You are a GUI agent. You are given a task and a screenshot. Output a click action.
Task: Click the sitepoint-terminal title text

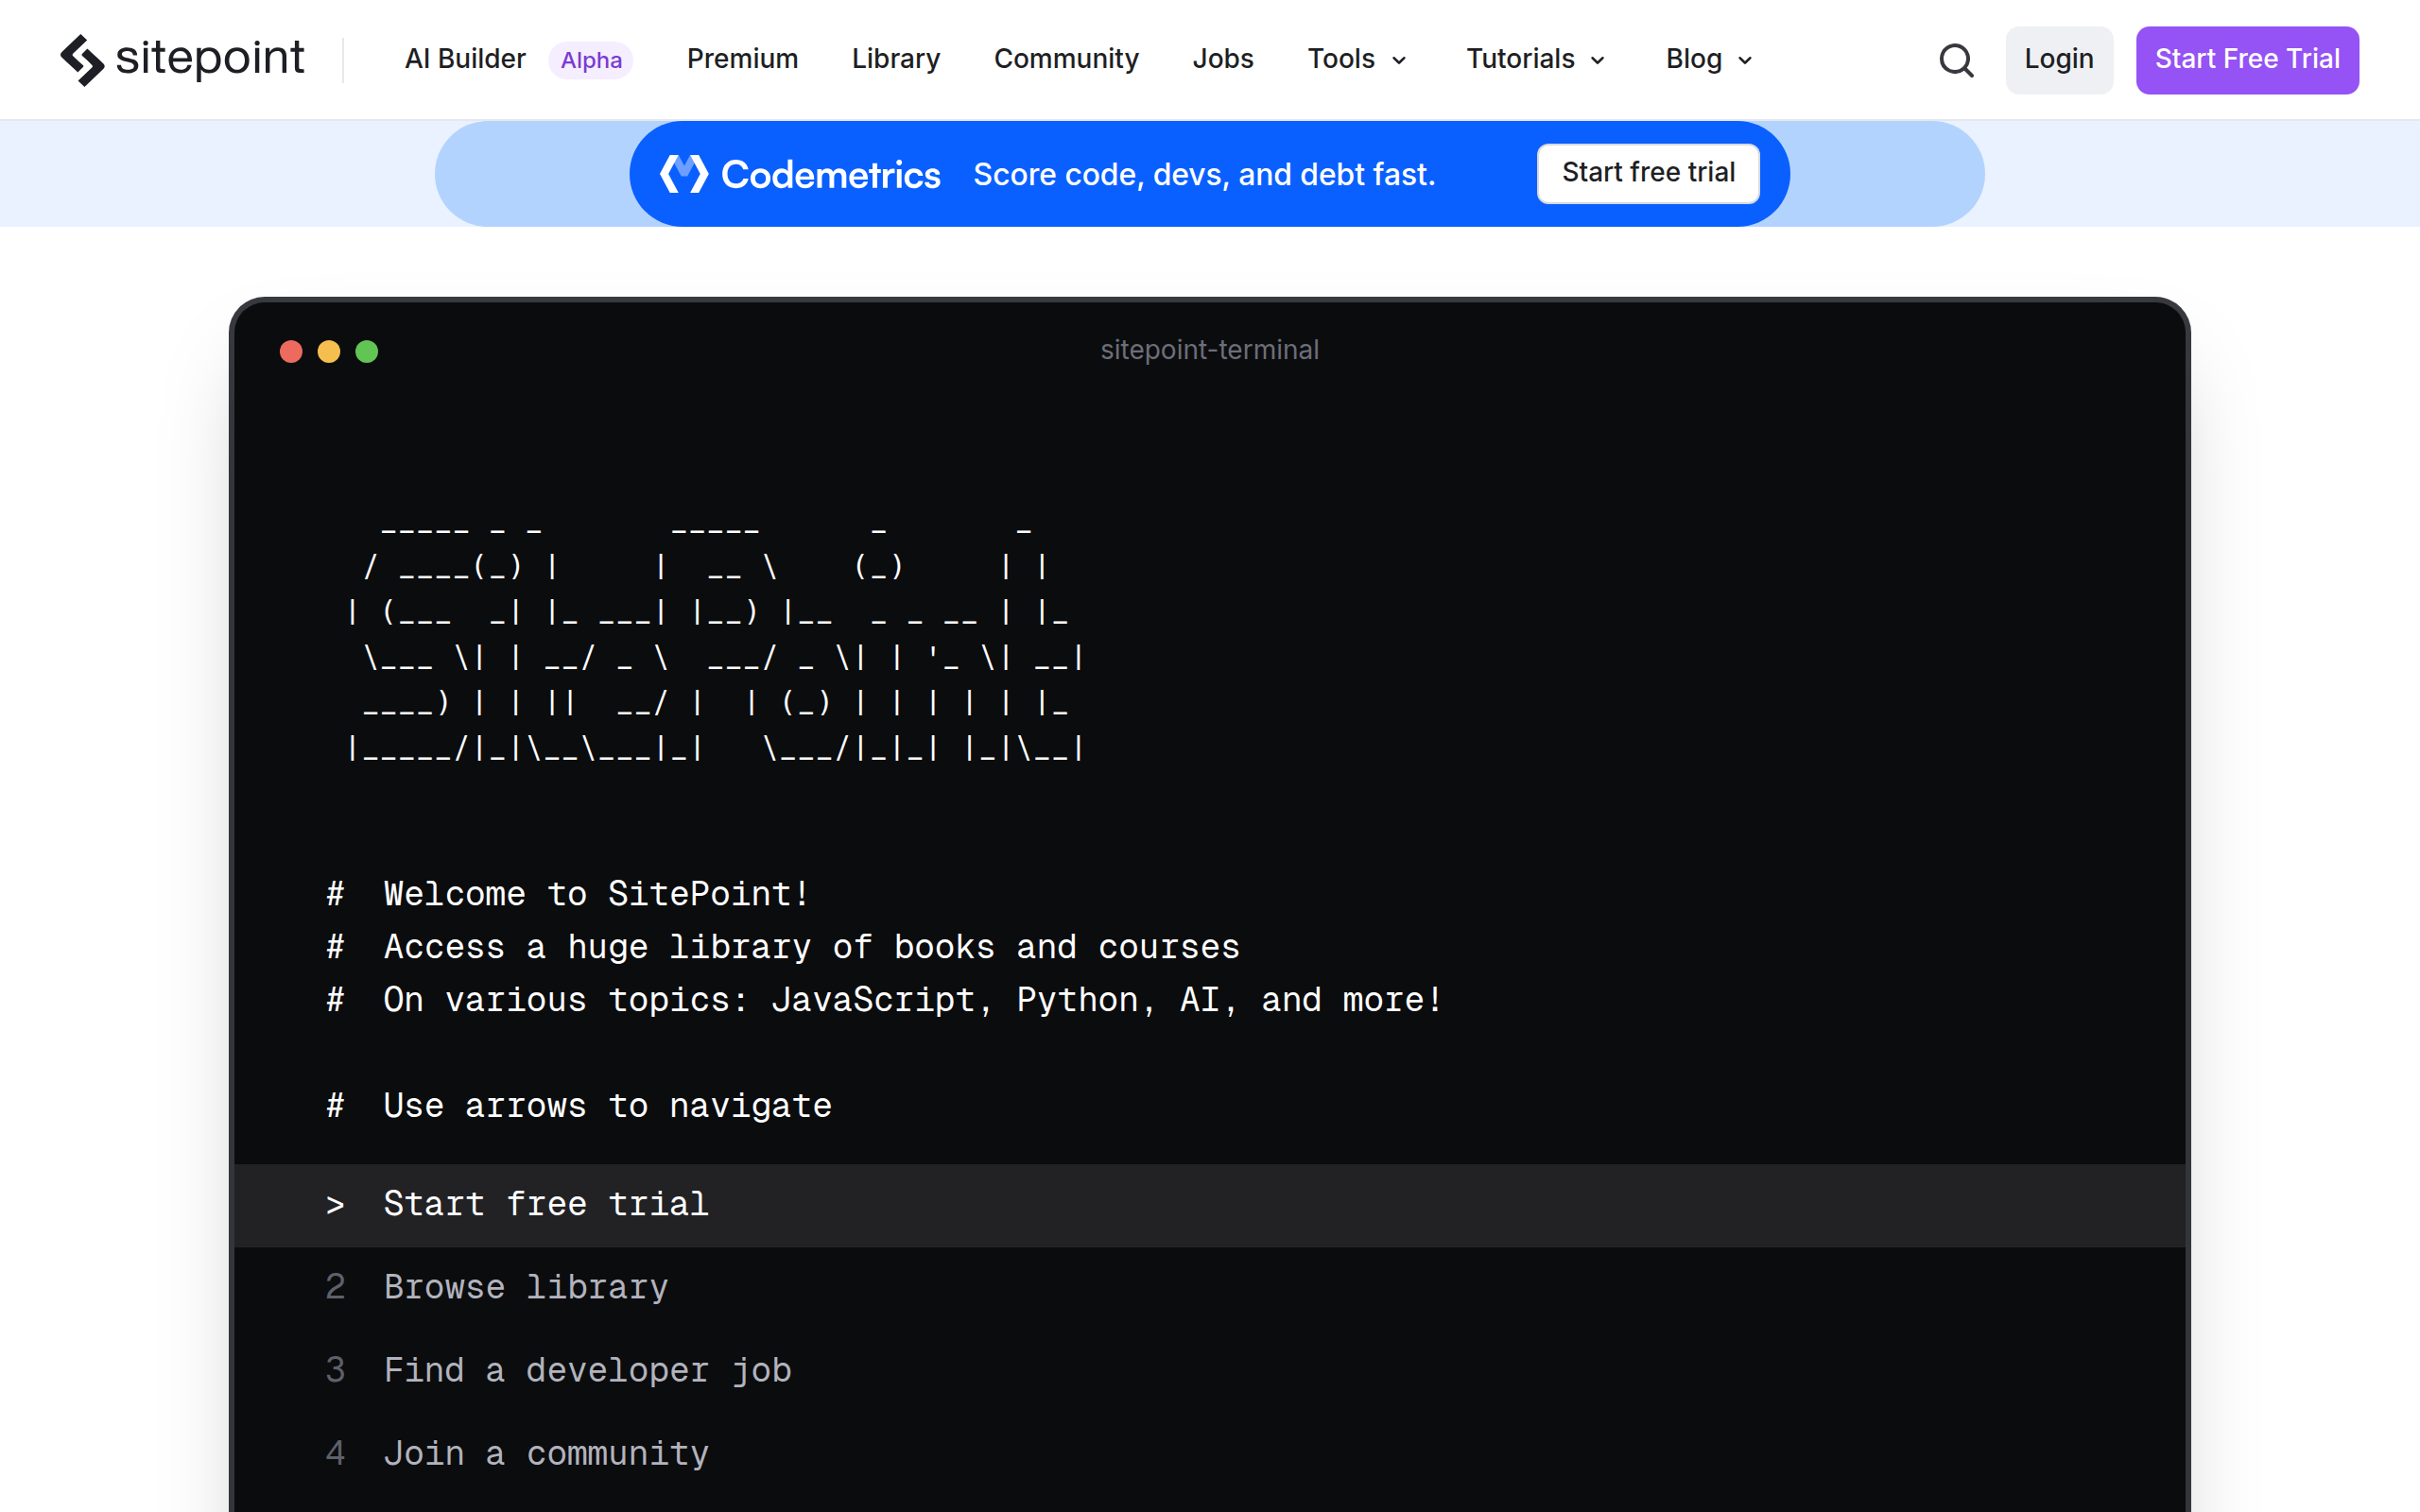tap(1210, 350)
